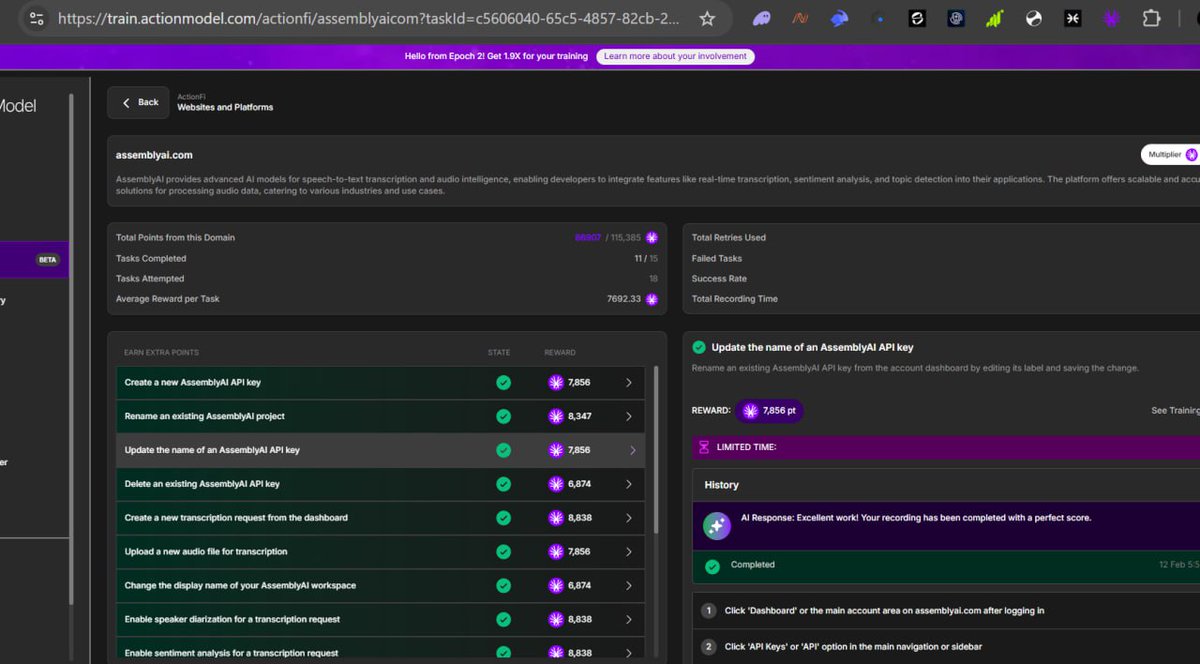Click the Back button
The height and width of the screenshot is (664, 1200).
[x=140, y=102]
